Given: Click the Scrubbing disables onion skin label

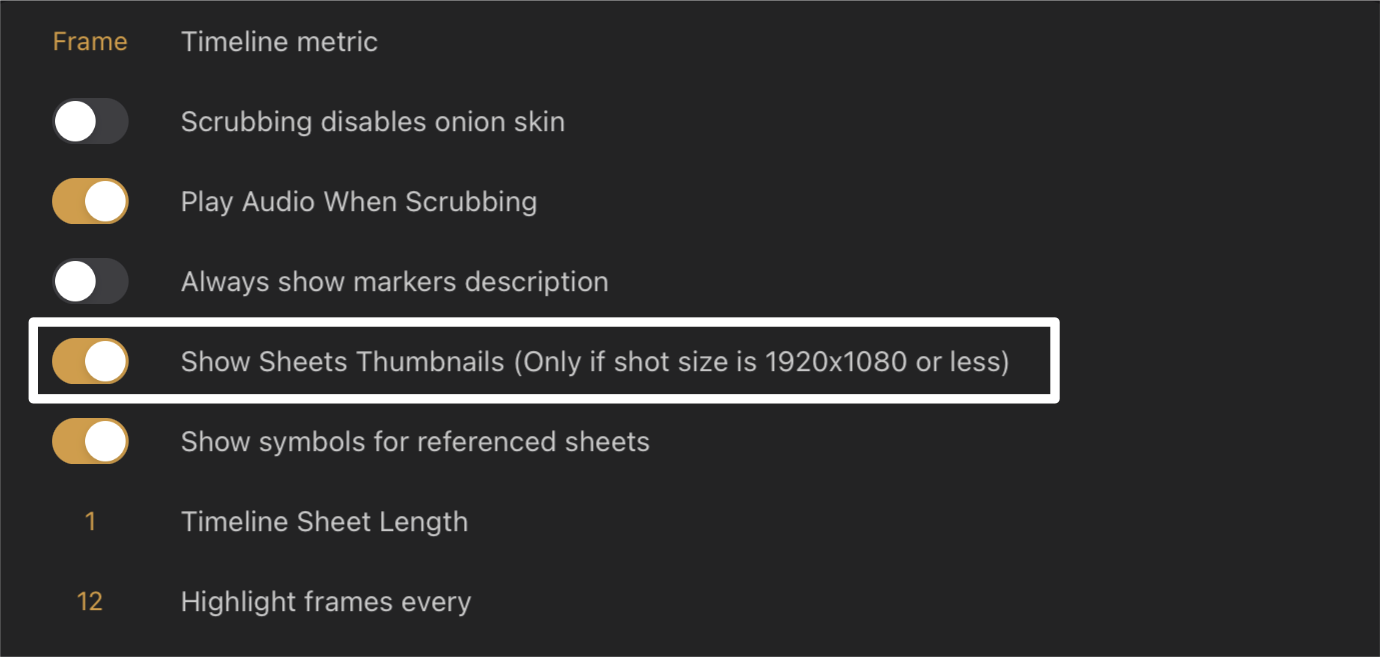Looking at the screenshot, I should click(x=372, y=122).
